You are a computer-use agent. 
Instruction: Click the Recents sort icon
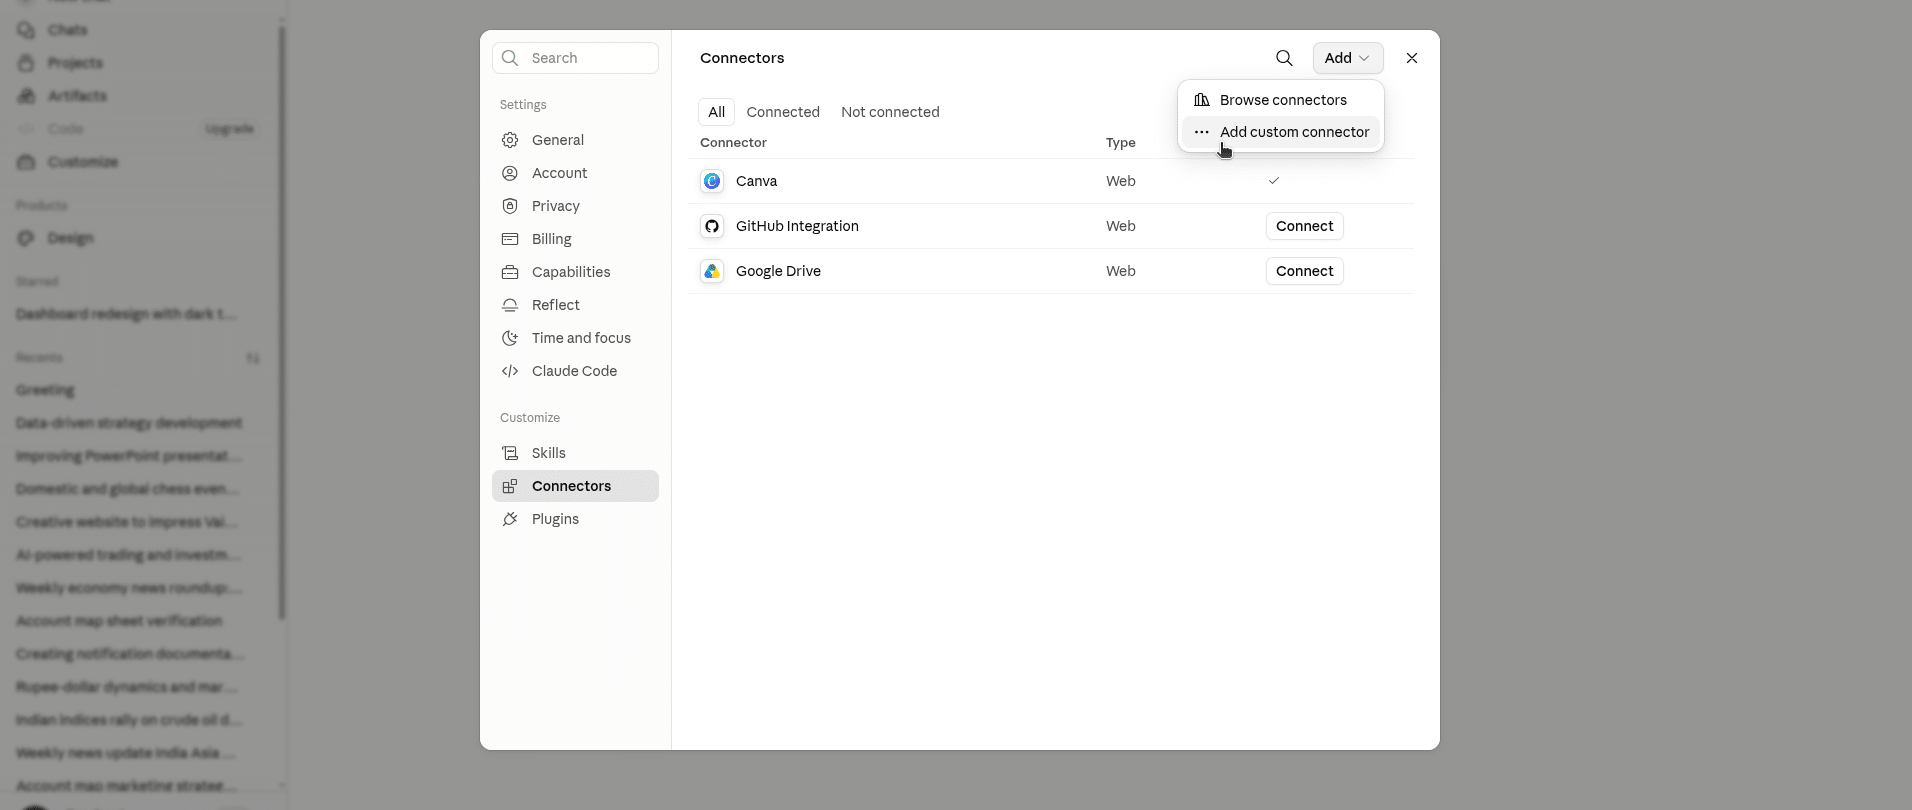tap(253, 358)
